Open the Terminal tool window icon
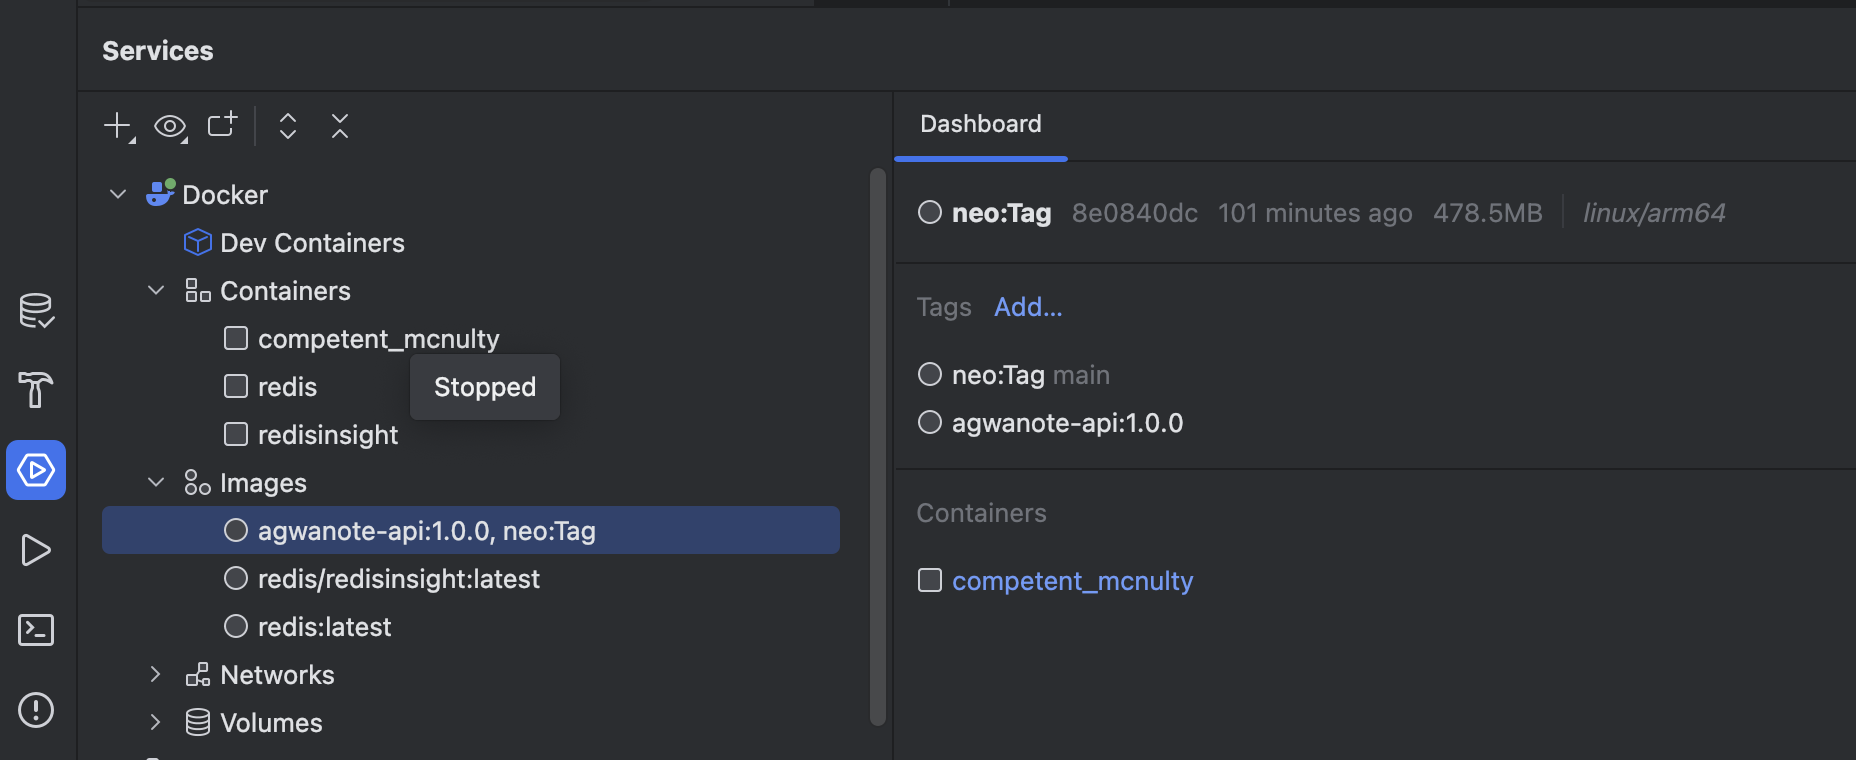This screenshot has width=1856, height=760. tap(36, 630)
